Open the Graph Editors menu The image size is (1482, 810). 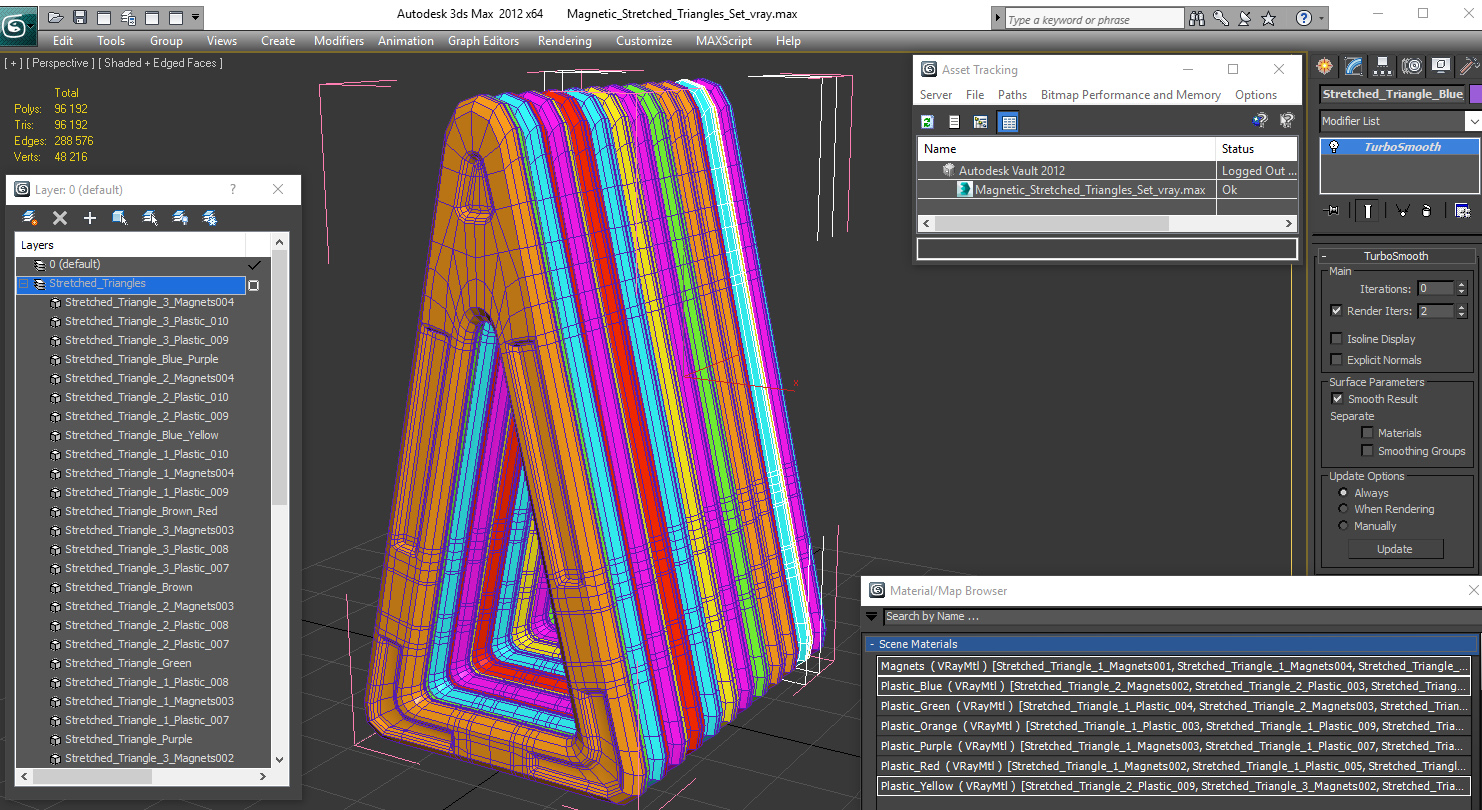[483, 41]
